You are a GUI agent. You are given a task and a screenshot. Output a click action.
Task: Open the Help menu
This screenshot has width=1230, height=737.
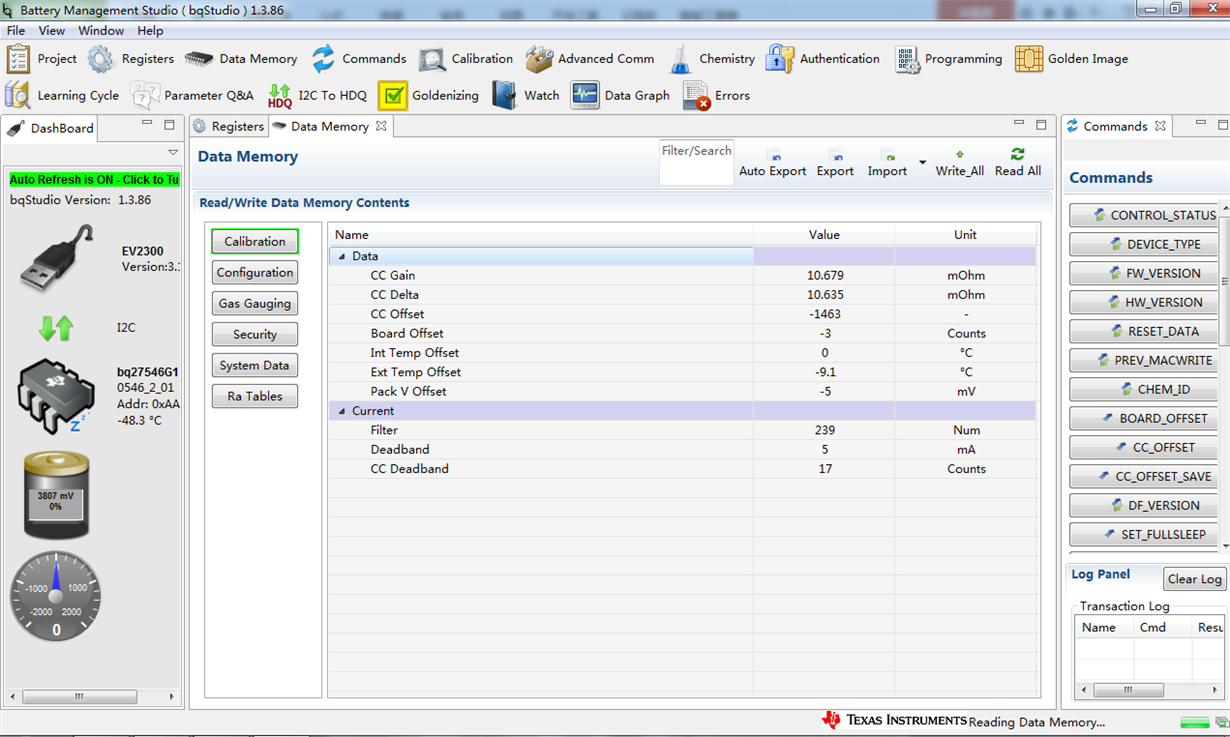(x=150, y=31)
